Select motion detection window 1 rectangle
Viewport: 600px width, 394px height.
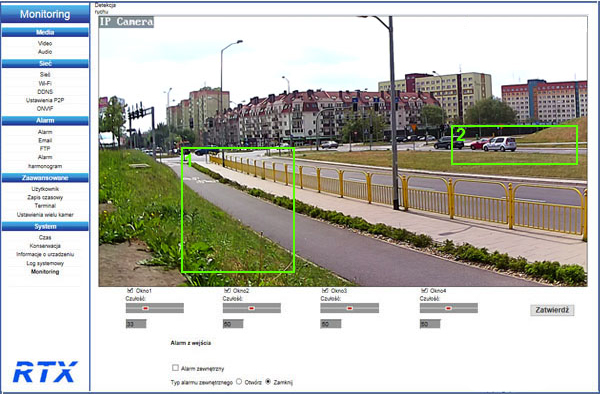point(238,210)
